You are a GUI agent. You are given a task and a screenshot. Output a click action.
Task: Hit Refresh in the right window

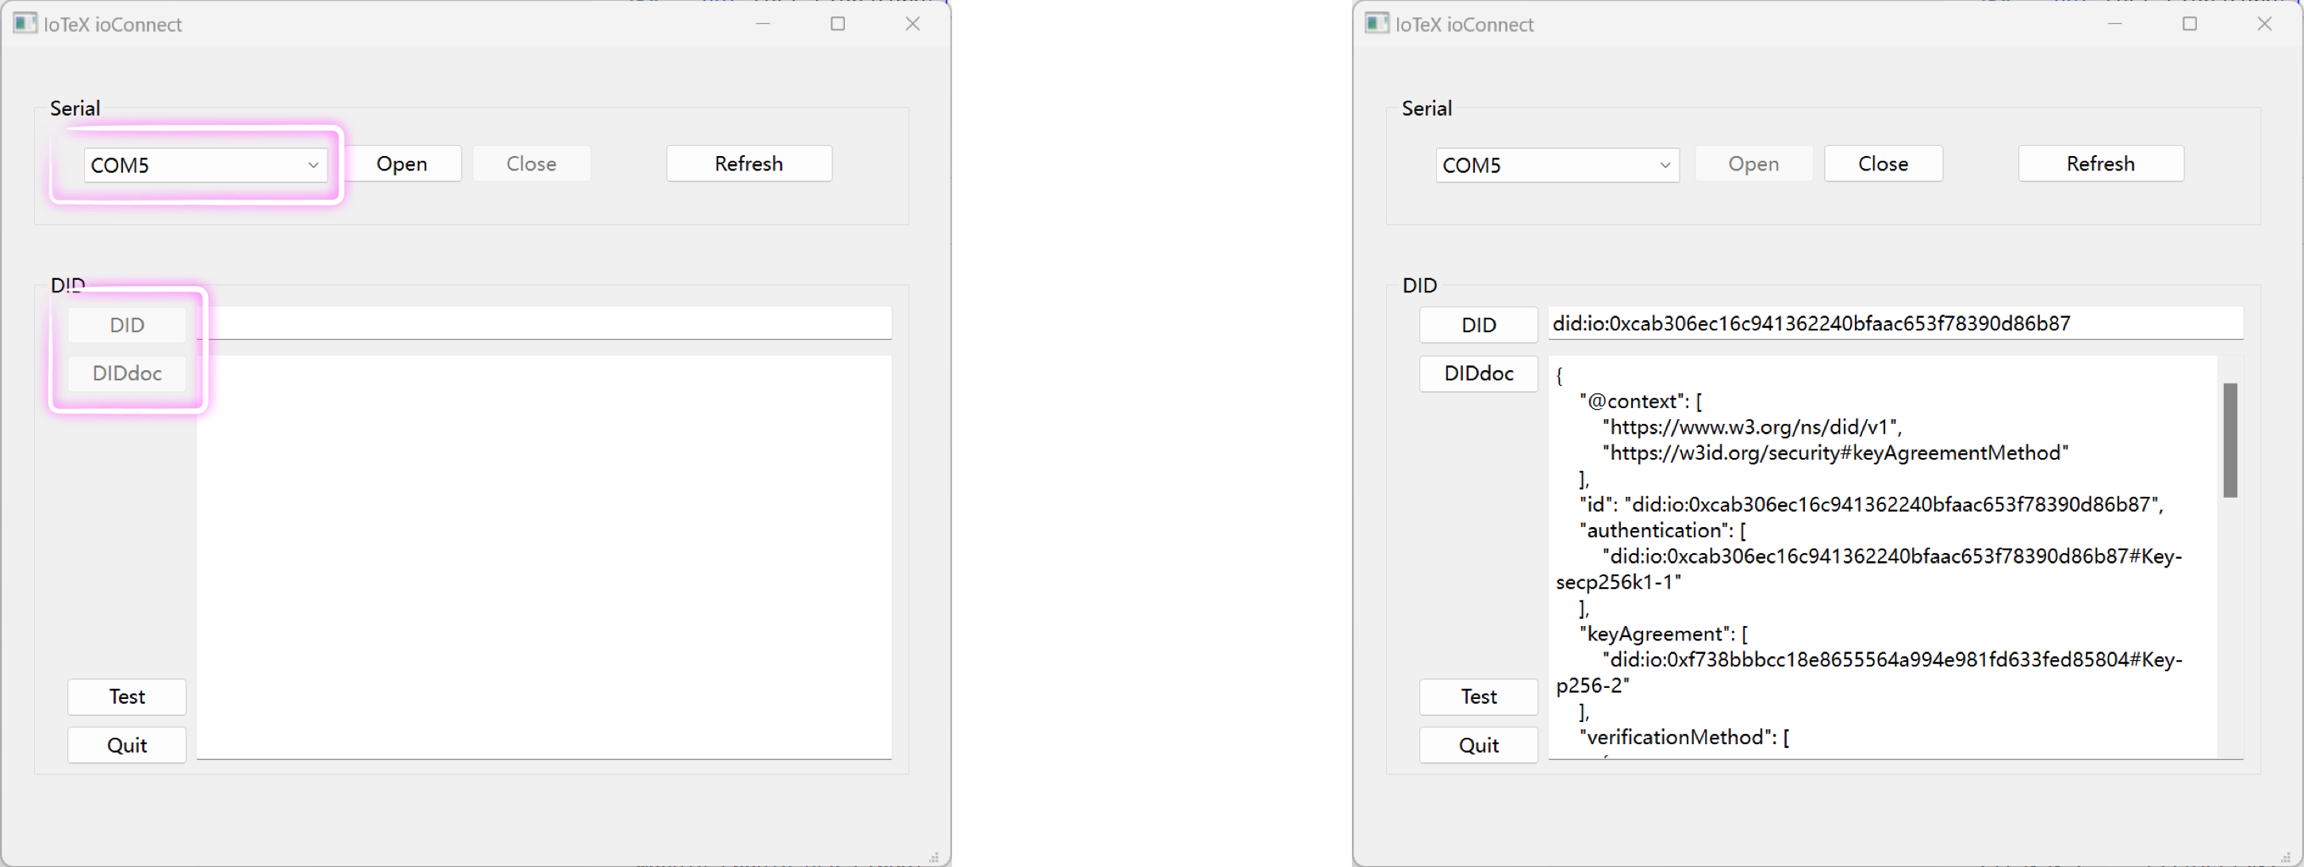[2100, 164]
